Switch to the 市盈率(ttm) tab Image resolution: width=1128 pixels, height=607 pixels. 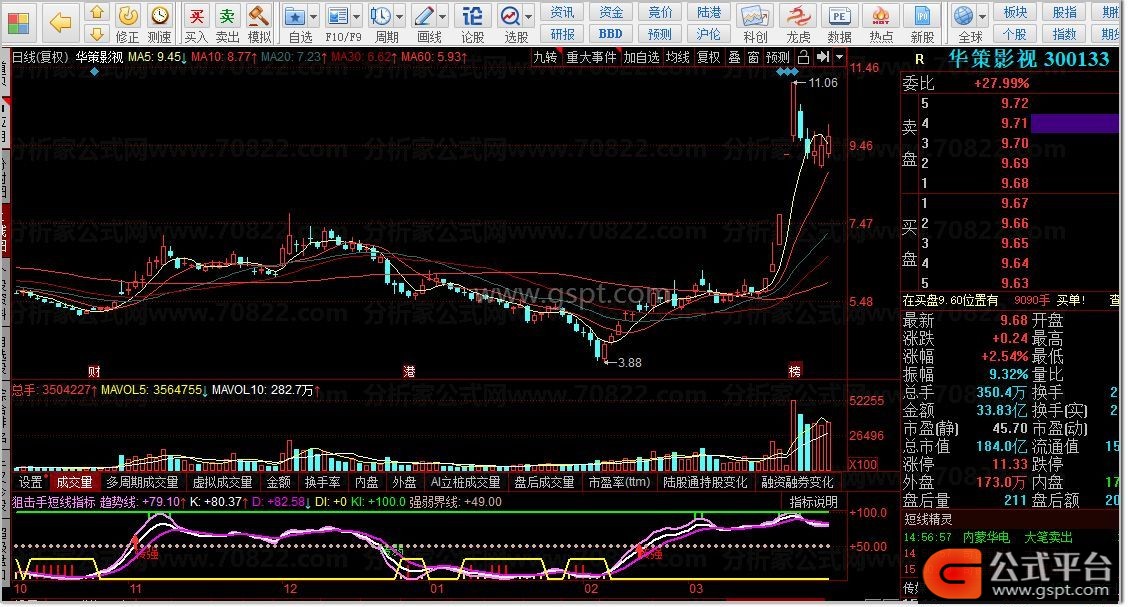point(619,482)
